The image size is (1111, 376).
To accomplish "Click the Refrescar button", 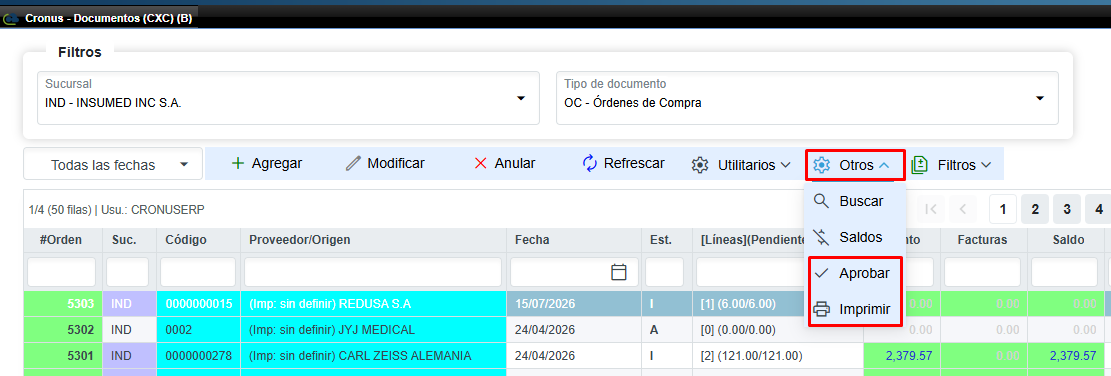I will tap(624, 164).
